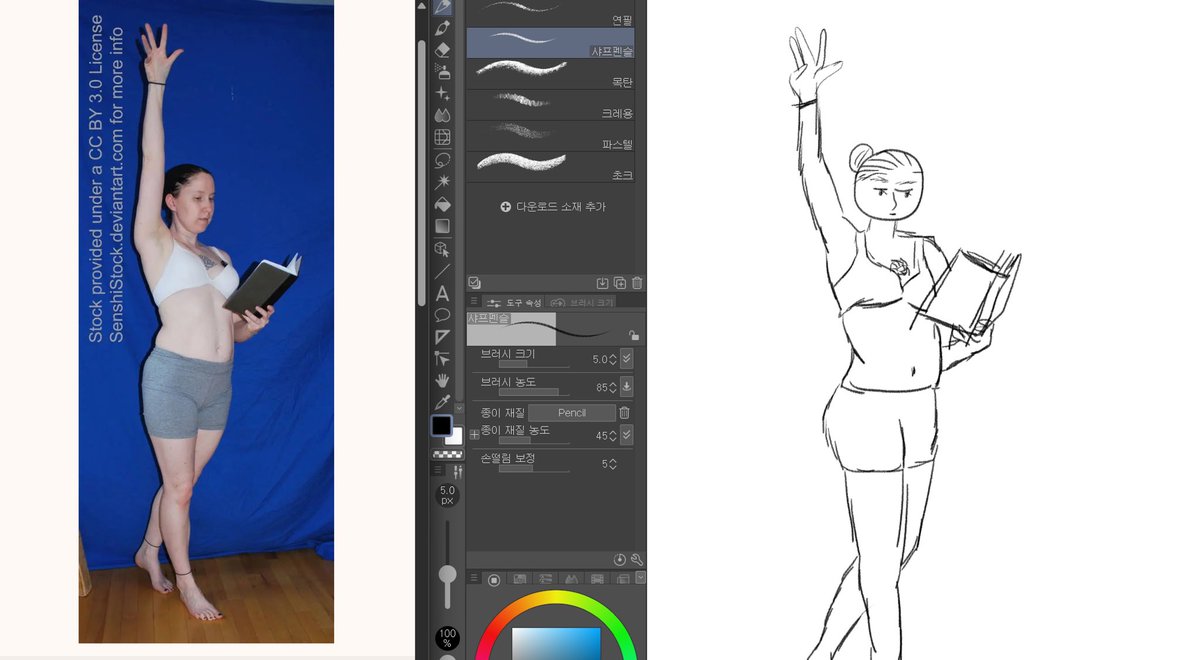Select the triangle Ruler tool

442,336
